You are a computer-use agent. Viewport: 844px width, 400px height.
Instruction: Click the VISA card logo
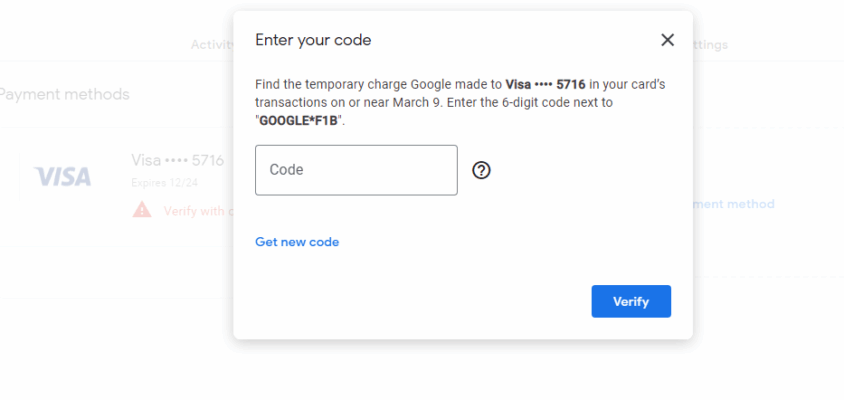coord(62,177)
